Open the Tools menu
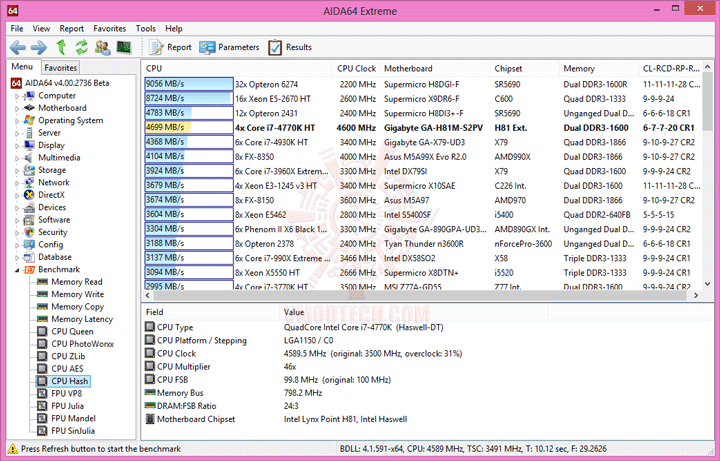Viewport: 720px width, 461px height. (146, 28)
